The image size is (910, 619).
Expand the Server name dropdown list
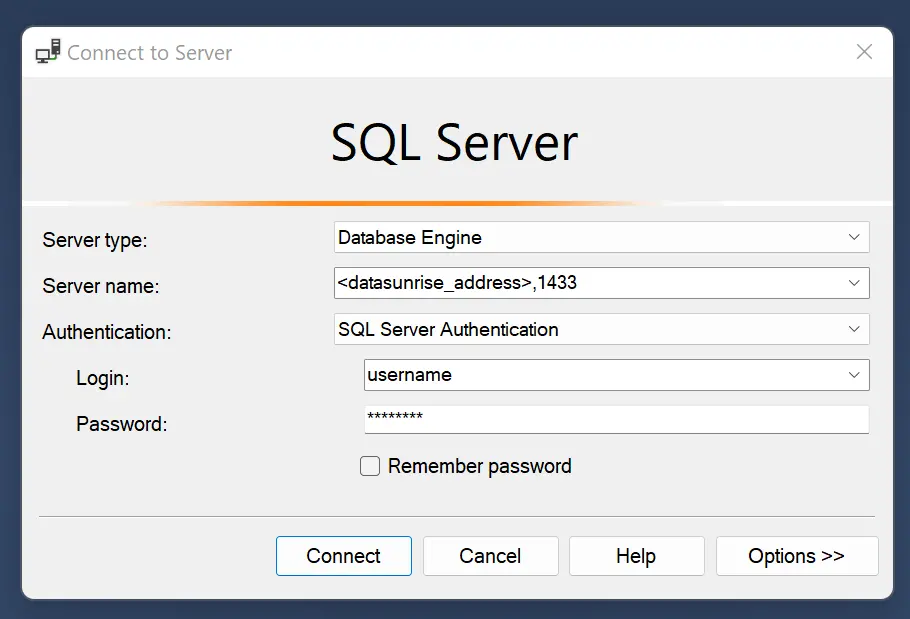[x=853, y=283]
